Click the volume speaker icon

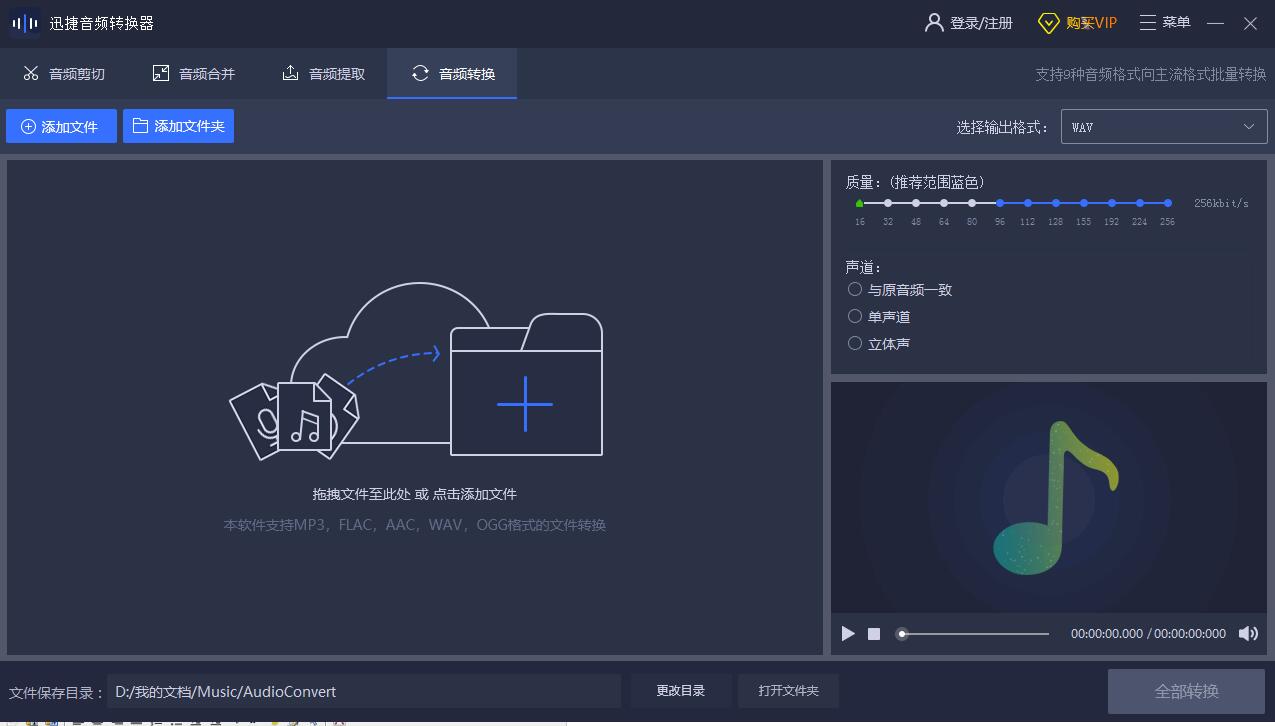point(1248,633)
